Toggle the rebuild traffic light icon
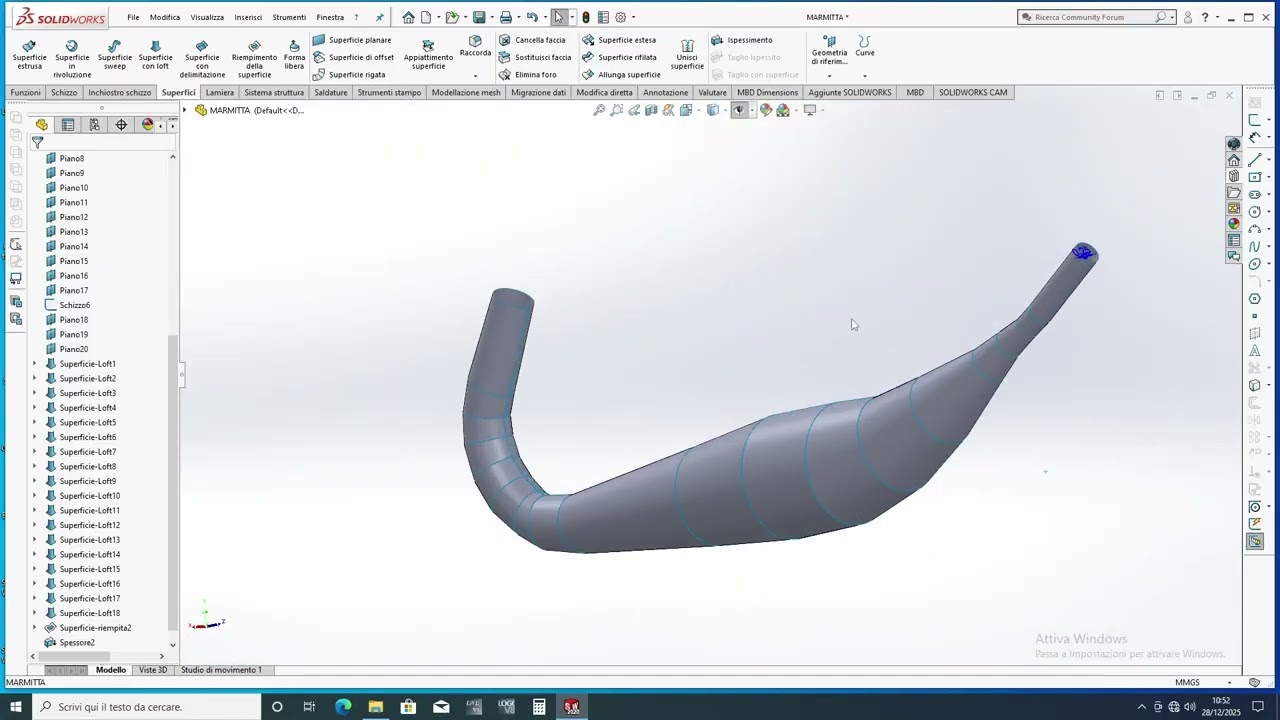The height and width of the screenshot is (720, 1280). pyautogui.click(x=585, y=17)
